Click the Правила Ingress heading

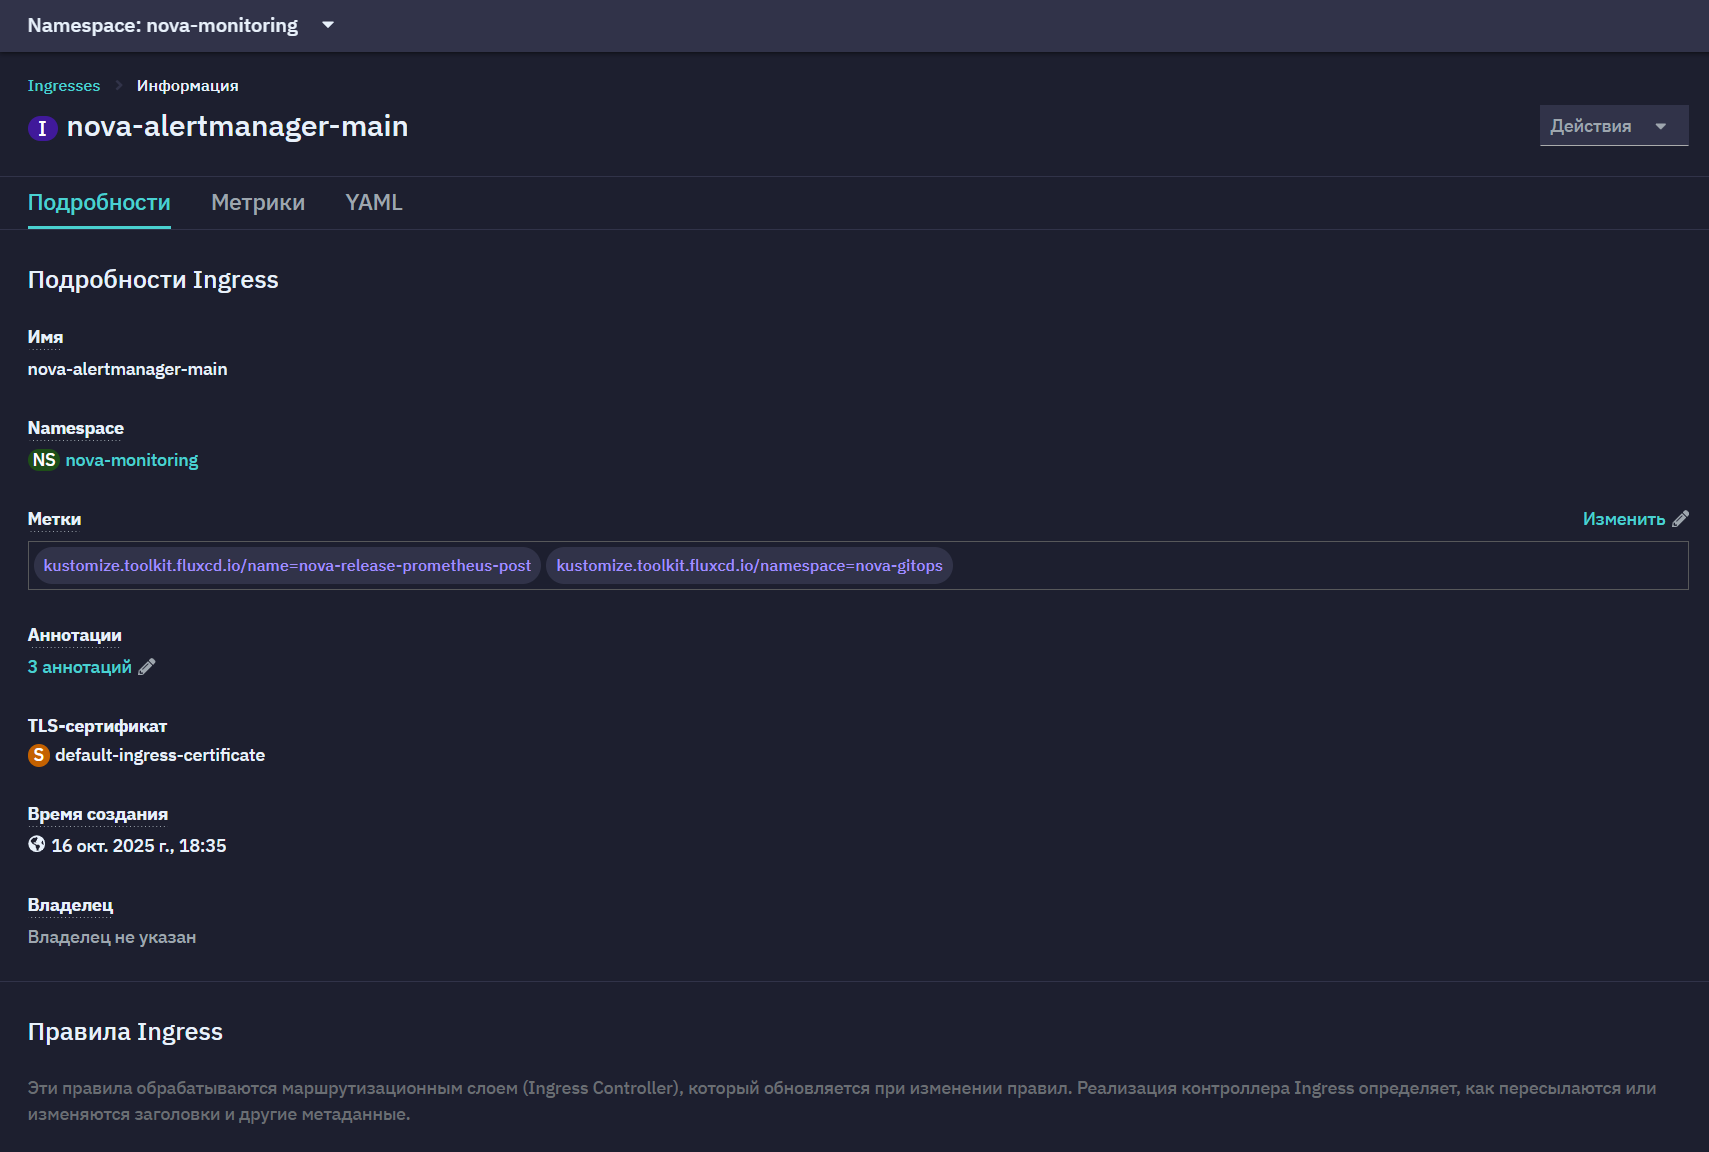(x=125, y=1032)
